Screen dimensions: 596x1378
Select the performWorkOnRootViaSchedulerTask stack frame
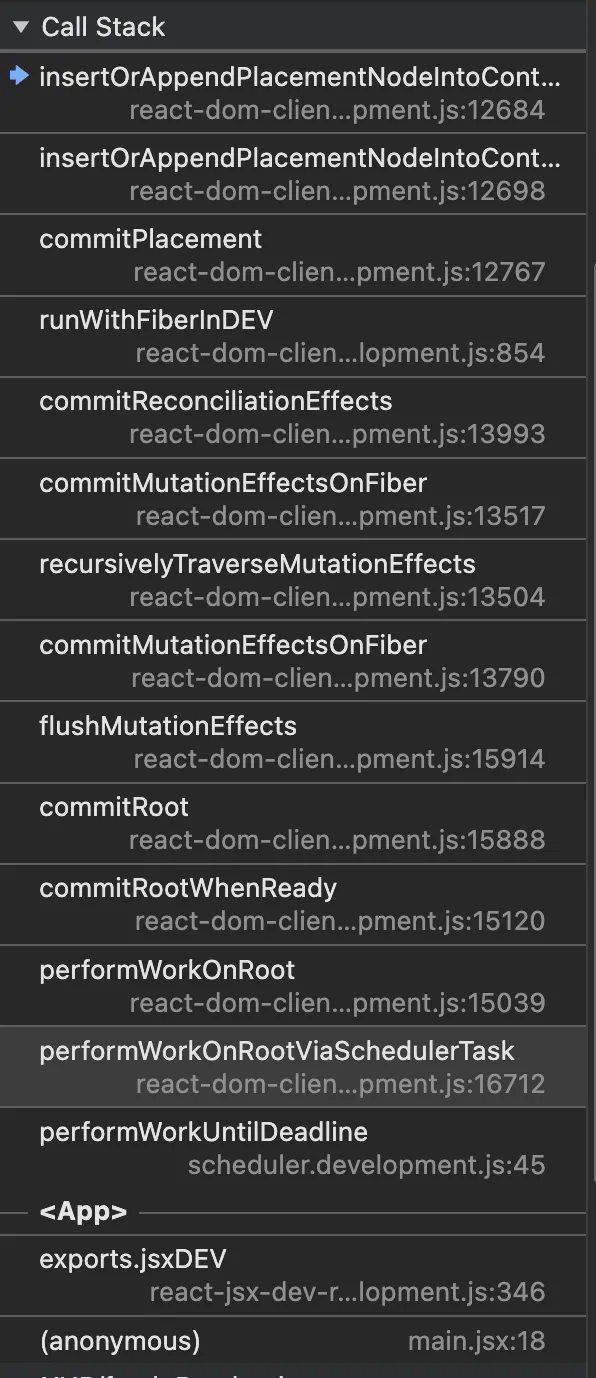(293, 1066)
